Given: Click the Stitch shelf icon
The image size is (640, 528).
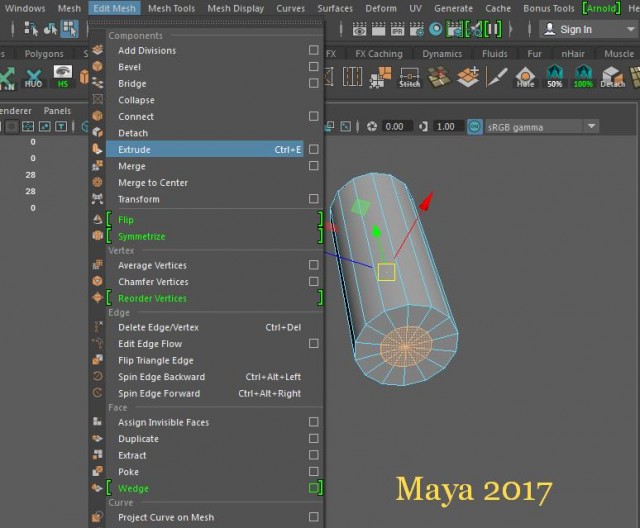Looking at the screenshot, I should tap(409, 78).
